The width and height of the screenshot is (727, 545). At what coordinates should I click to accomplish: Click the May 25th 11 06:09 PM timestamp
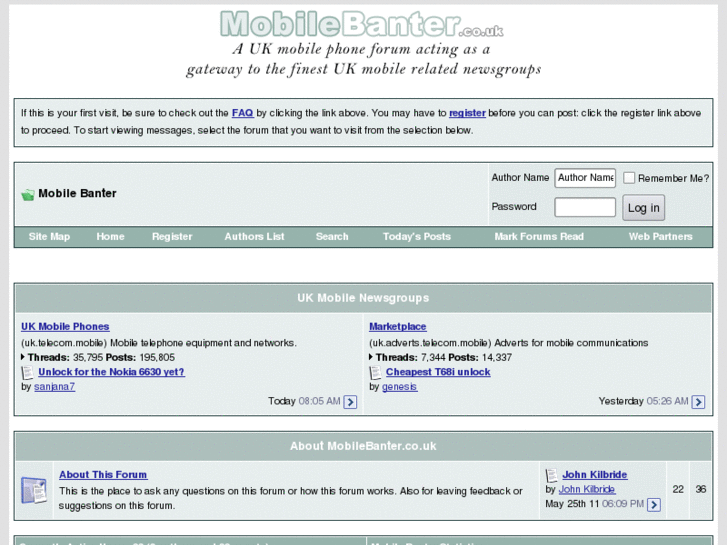(x=594, y=504)
